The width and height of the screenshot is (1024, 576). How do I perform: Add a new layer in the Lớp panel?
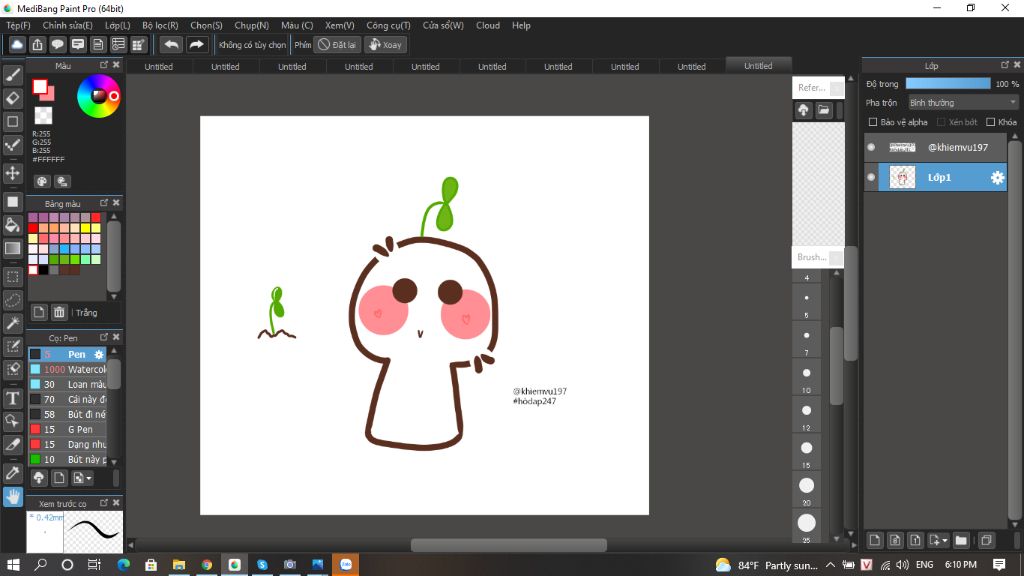click(874, 540)
